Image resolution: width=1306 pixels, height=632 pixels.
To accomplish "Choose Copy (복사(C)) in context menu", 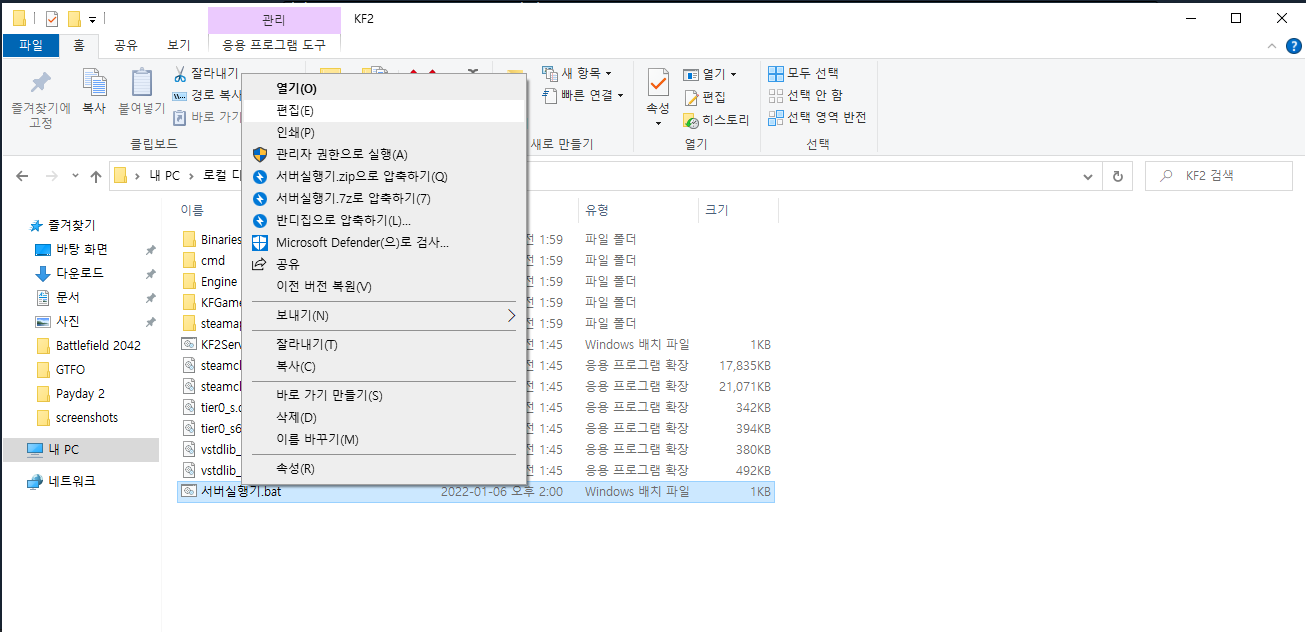I will tap(383, 366).
